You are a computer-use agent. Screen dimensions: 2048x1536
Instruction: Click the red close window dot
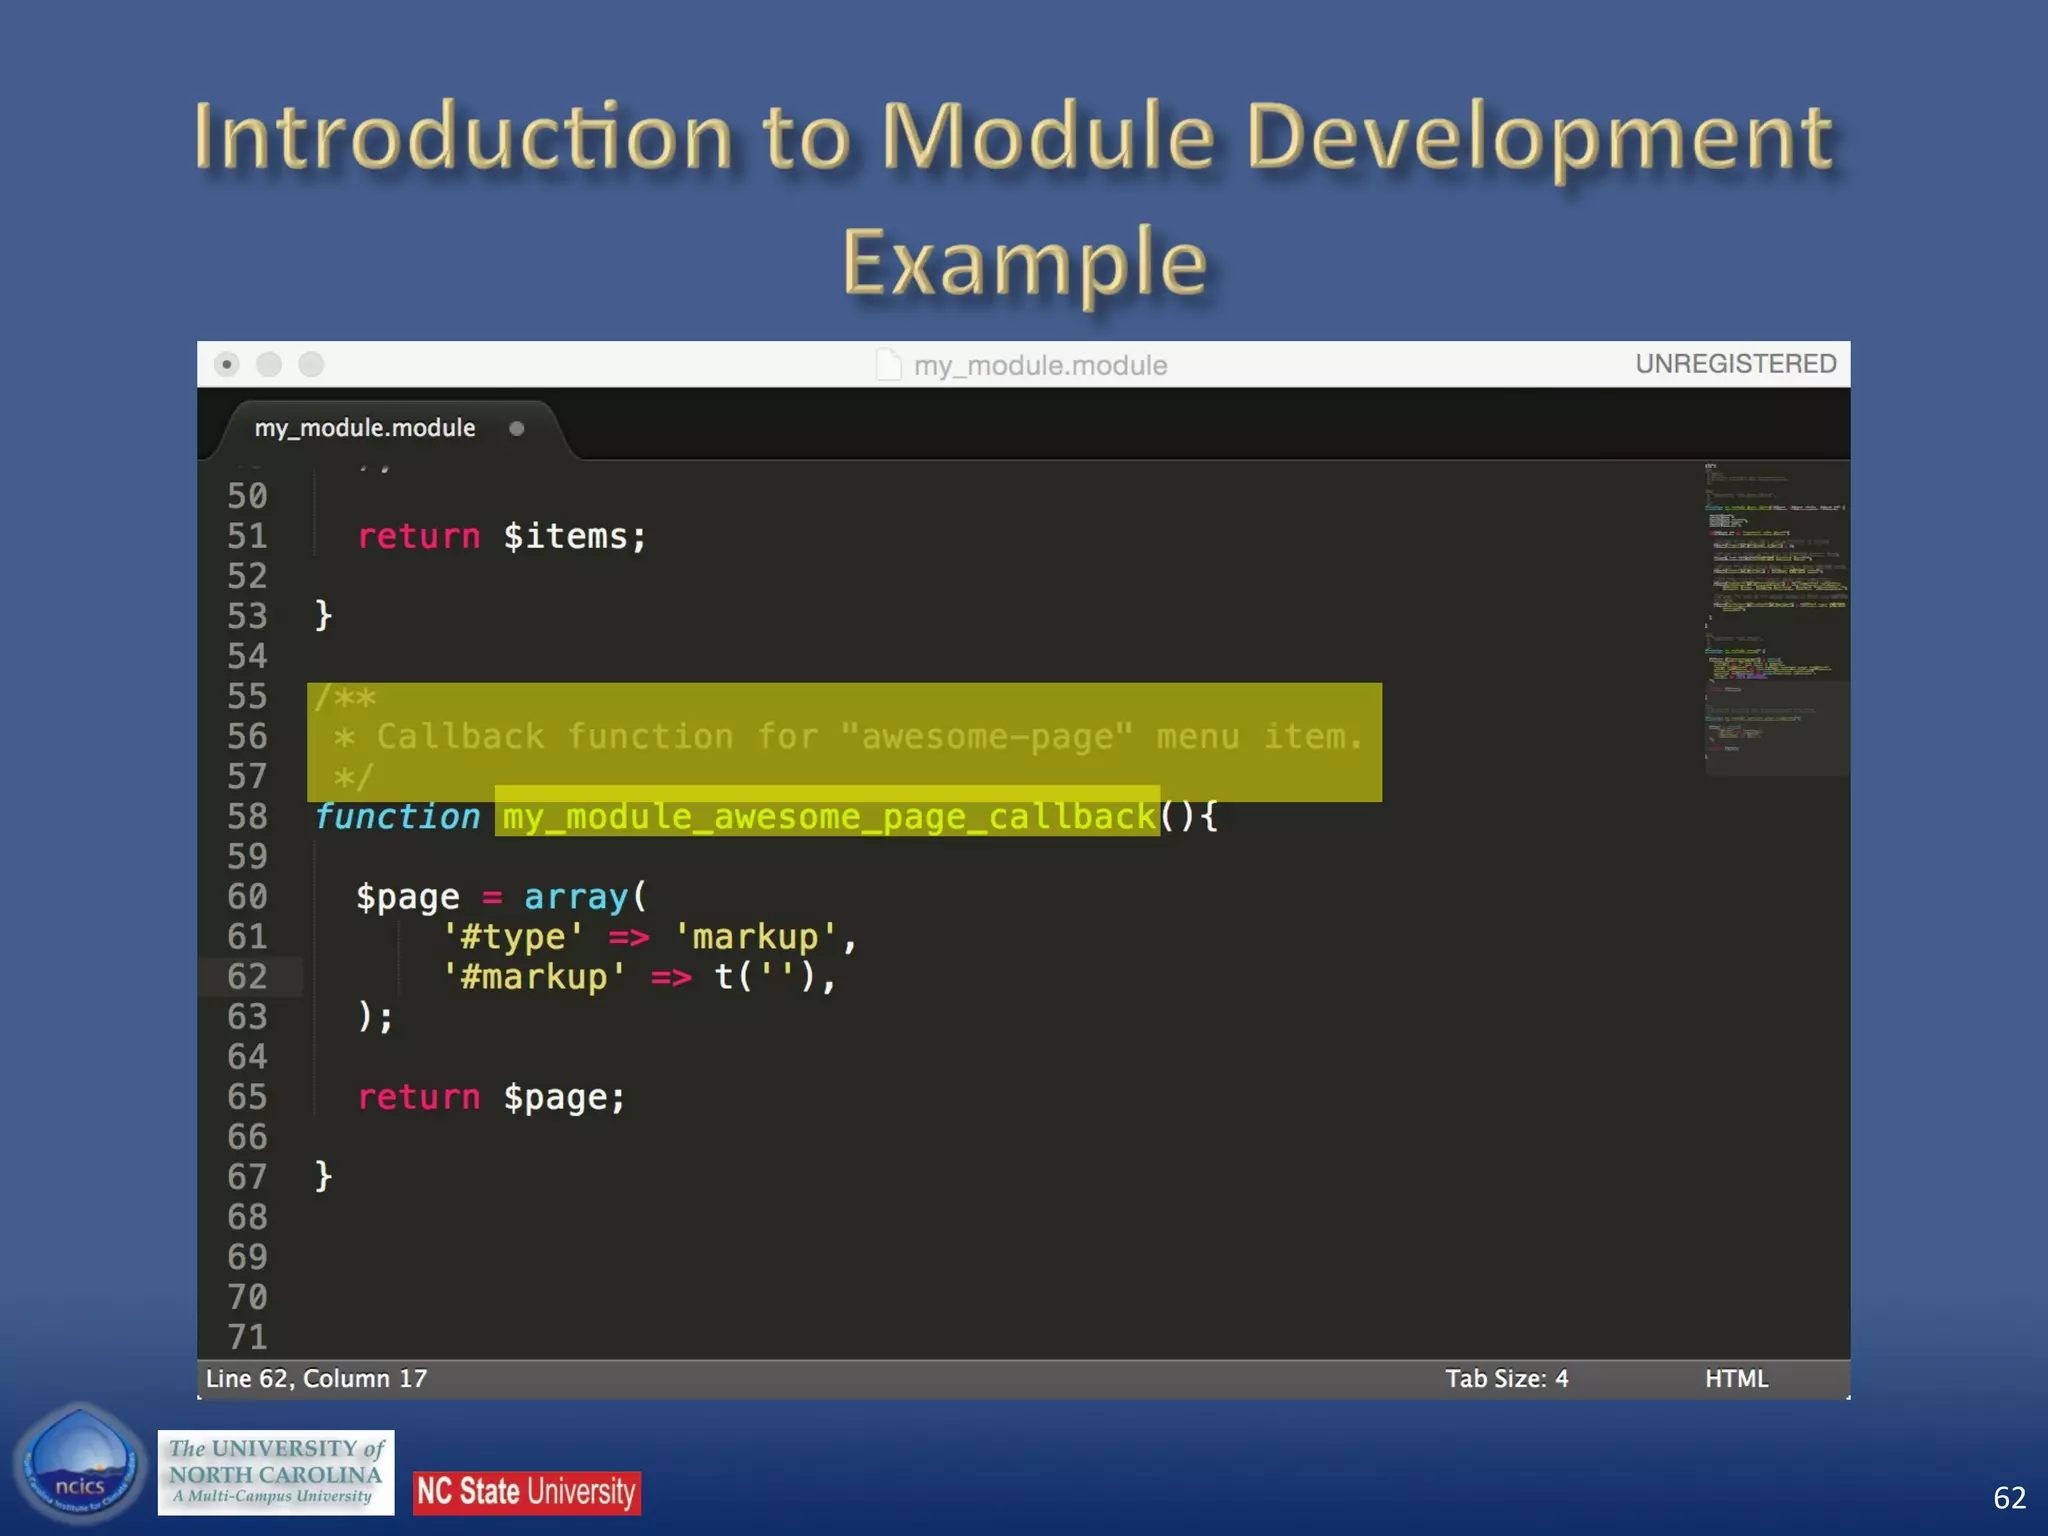click(227, 365)
